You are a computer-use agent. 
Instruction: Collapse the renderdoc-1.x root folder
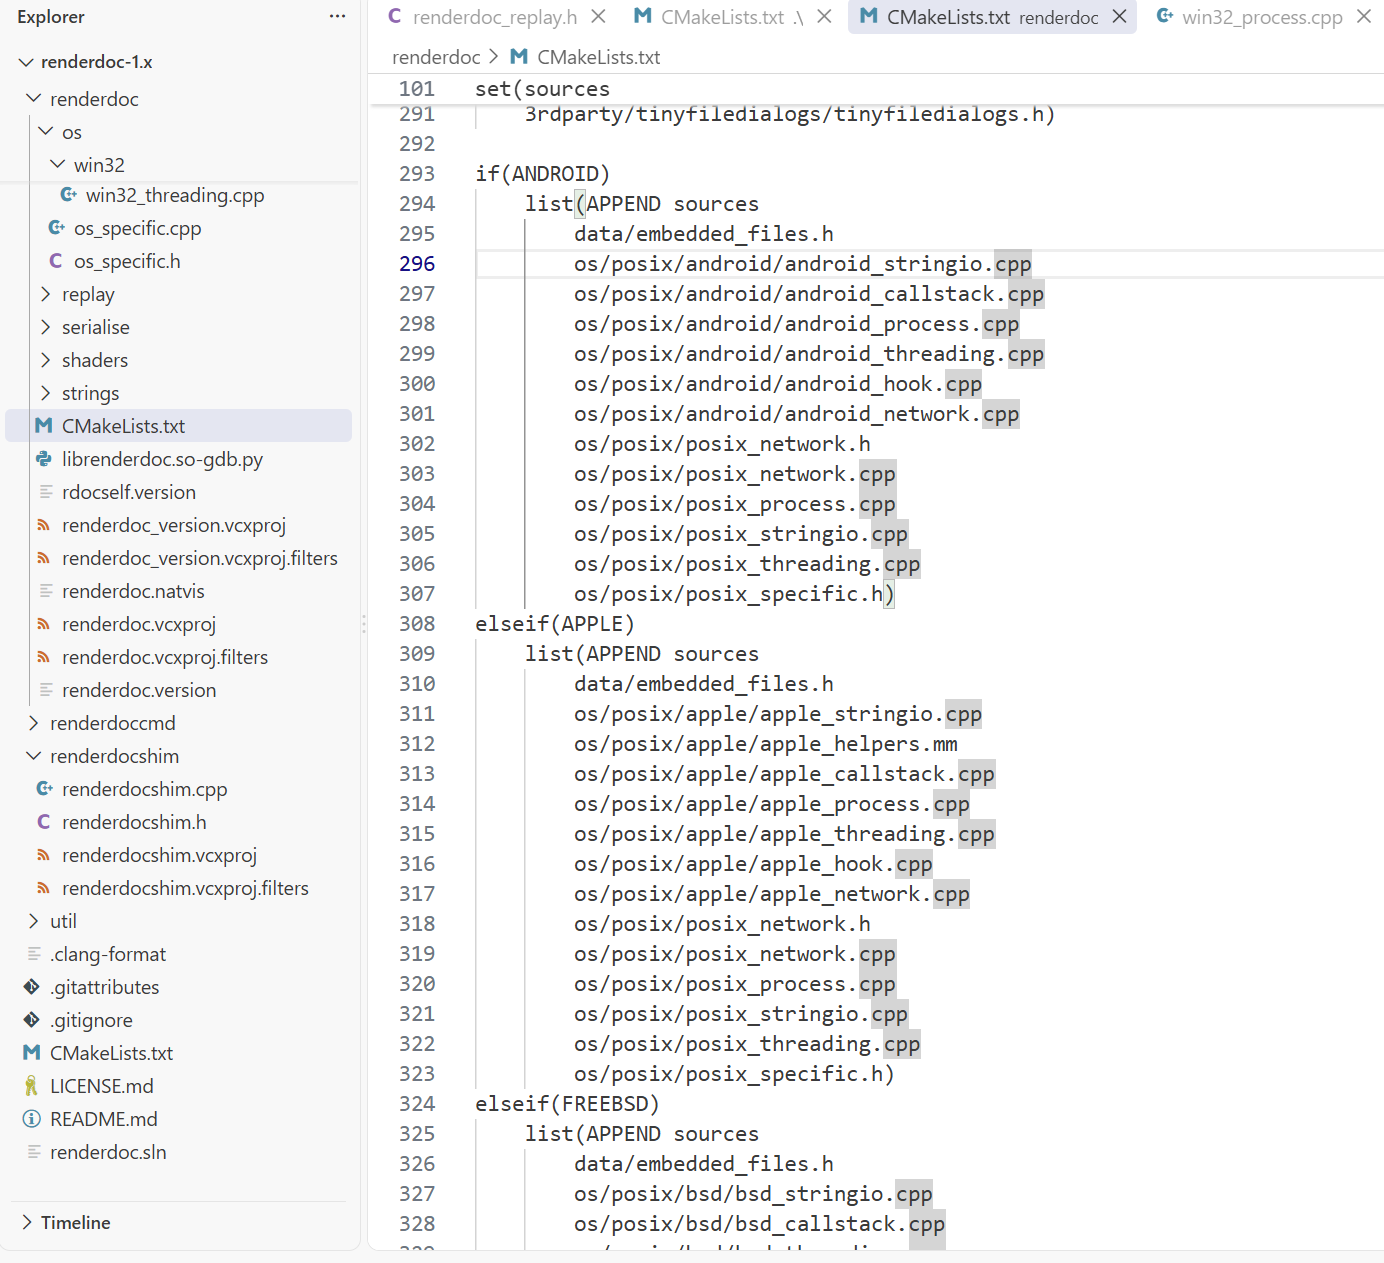pyautogui.click(x=26, y=62)
